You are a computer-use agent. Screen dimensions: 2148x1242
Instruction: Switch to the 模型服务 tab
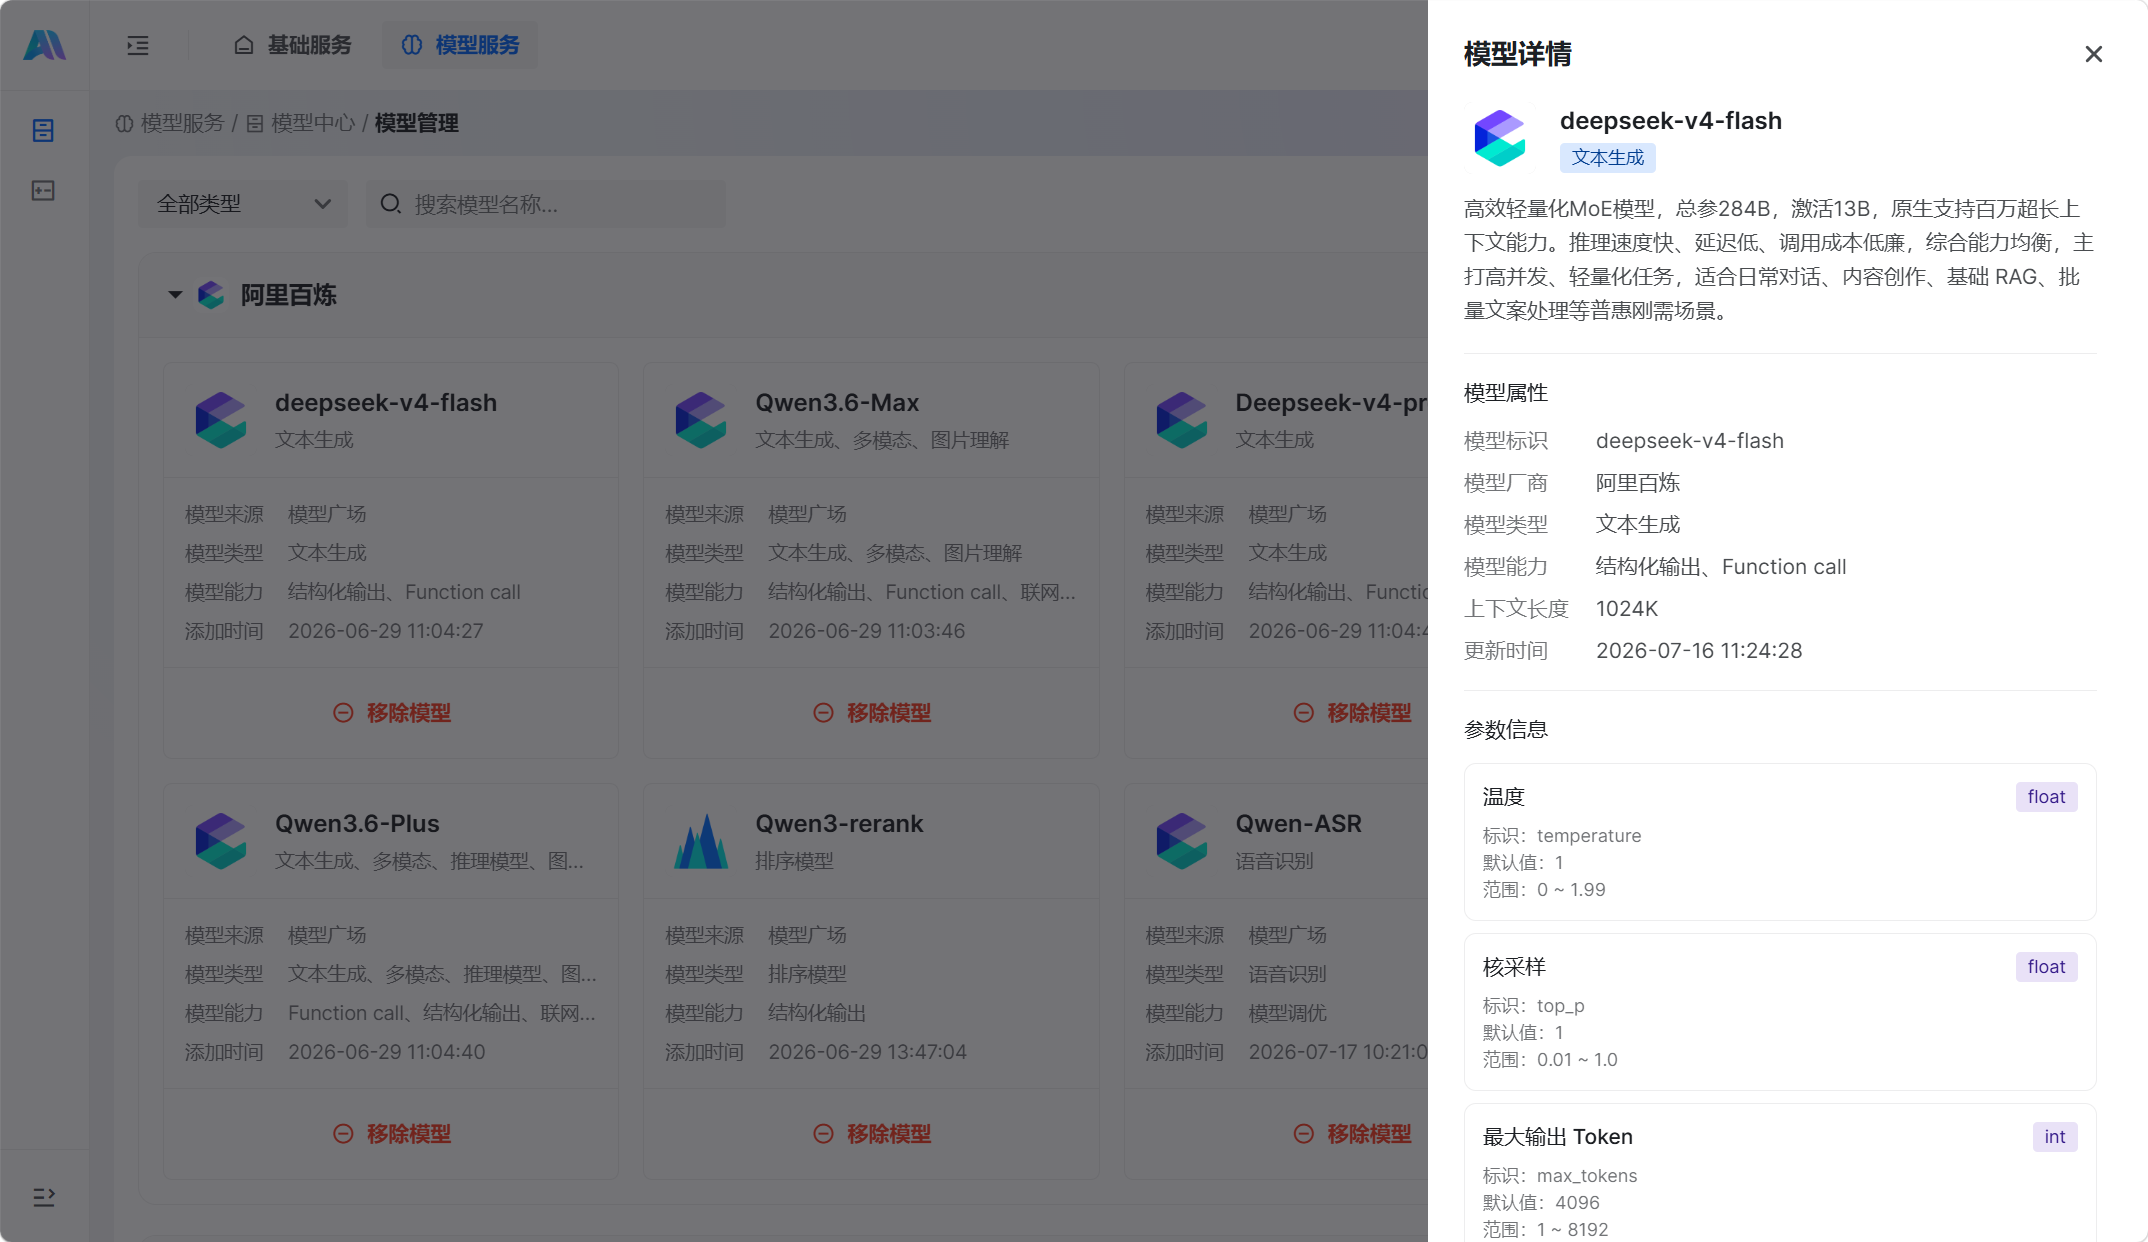coord(460,45)
